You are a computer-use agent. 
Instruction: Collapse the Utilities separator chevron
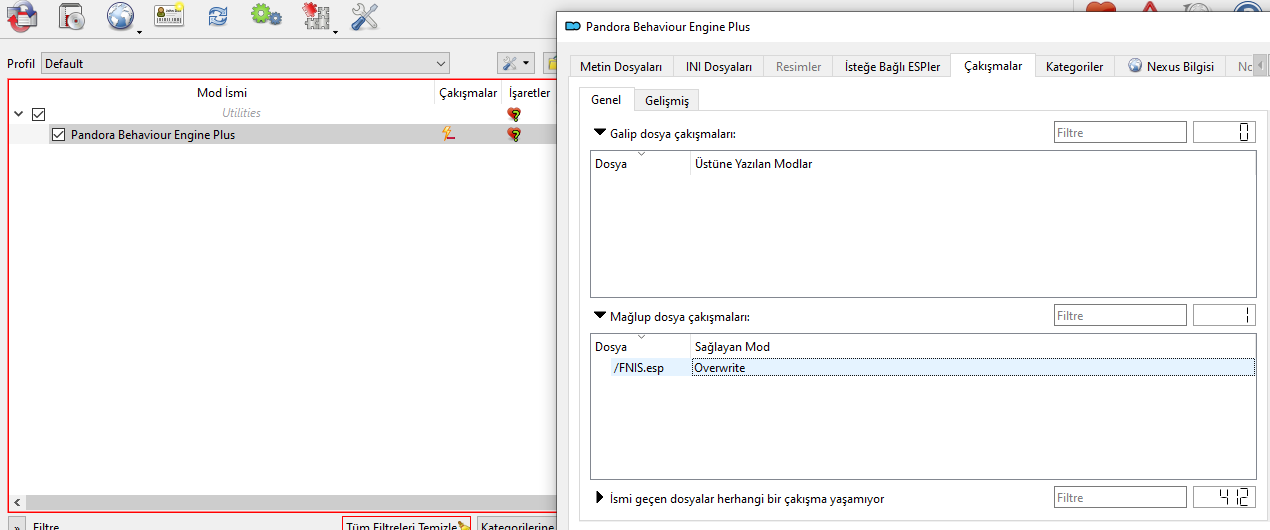(x=18, y=114)
